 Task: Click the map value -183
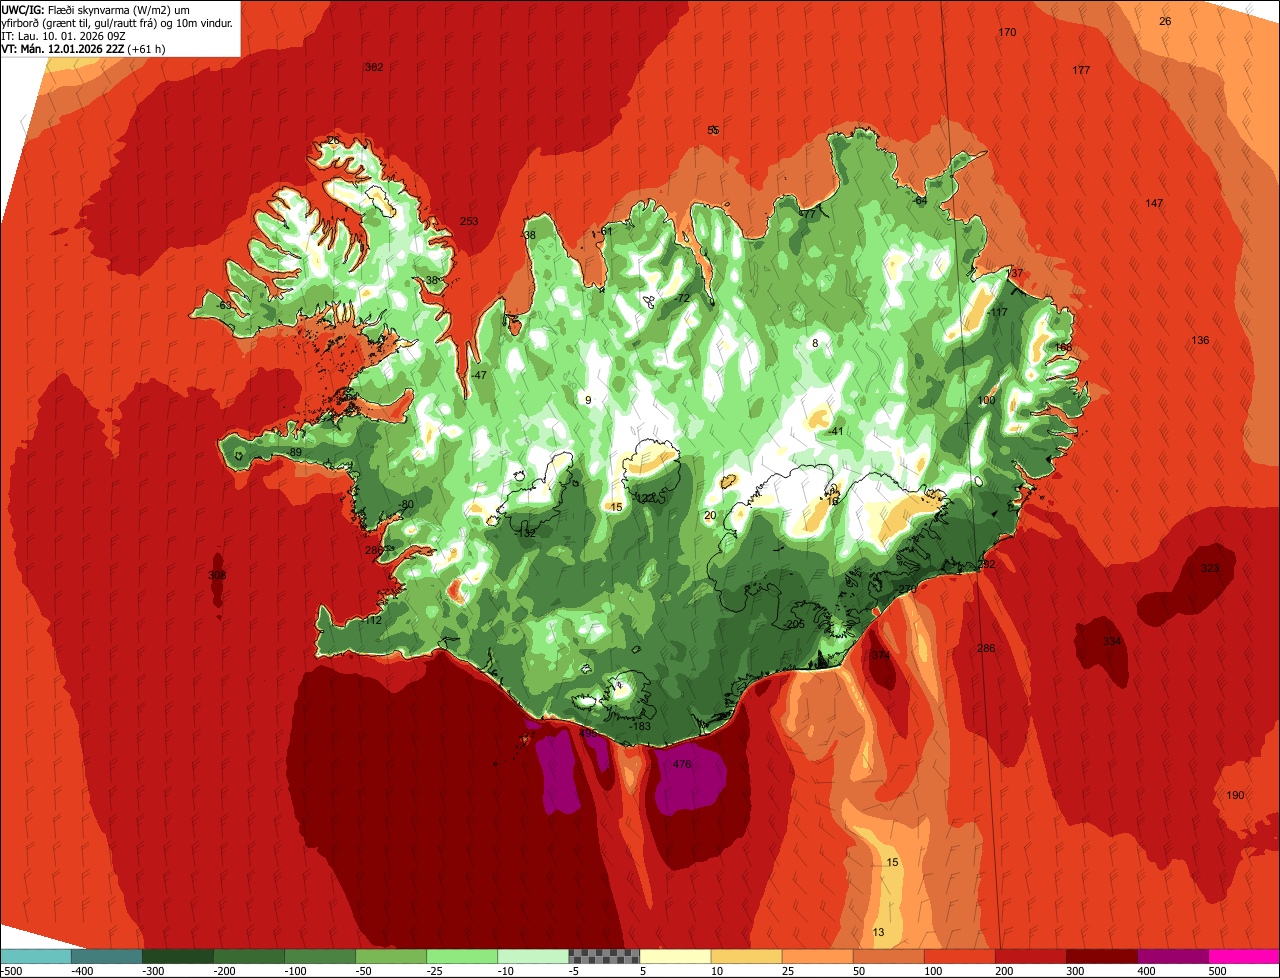[x=640, y=726]
